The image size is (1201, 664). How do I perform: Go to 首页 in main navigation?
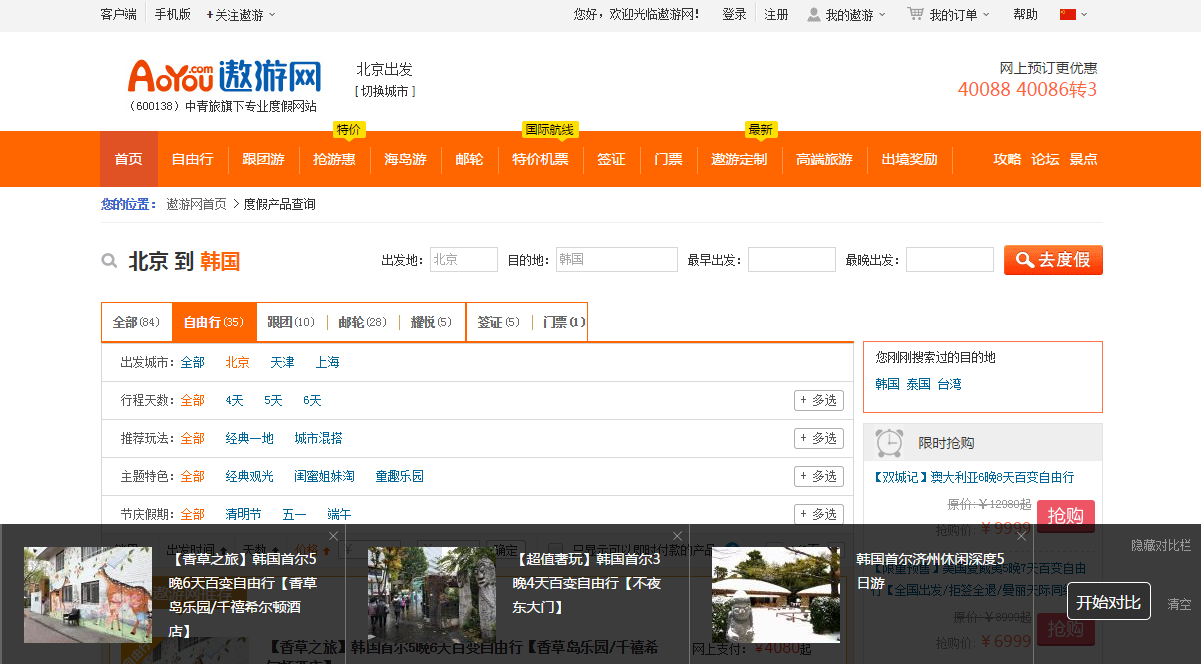(x=129, y=159)
